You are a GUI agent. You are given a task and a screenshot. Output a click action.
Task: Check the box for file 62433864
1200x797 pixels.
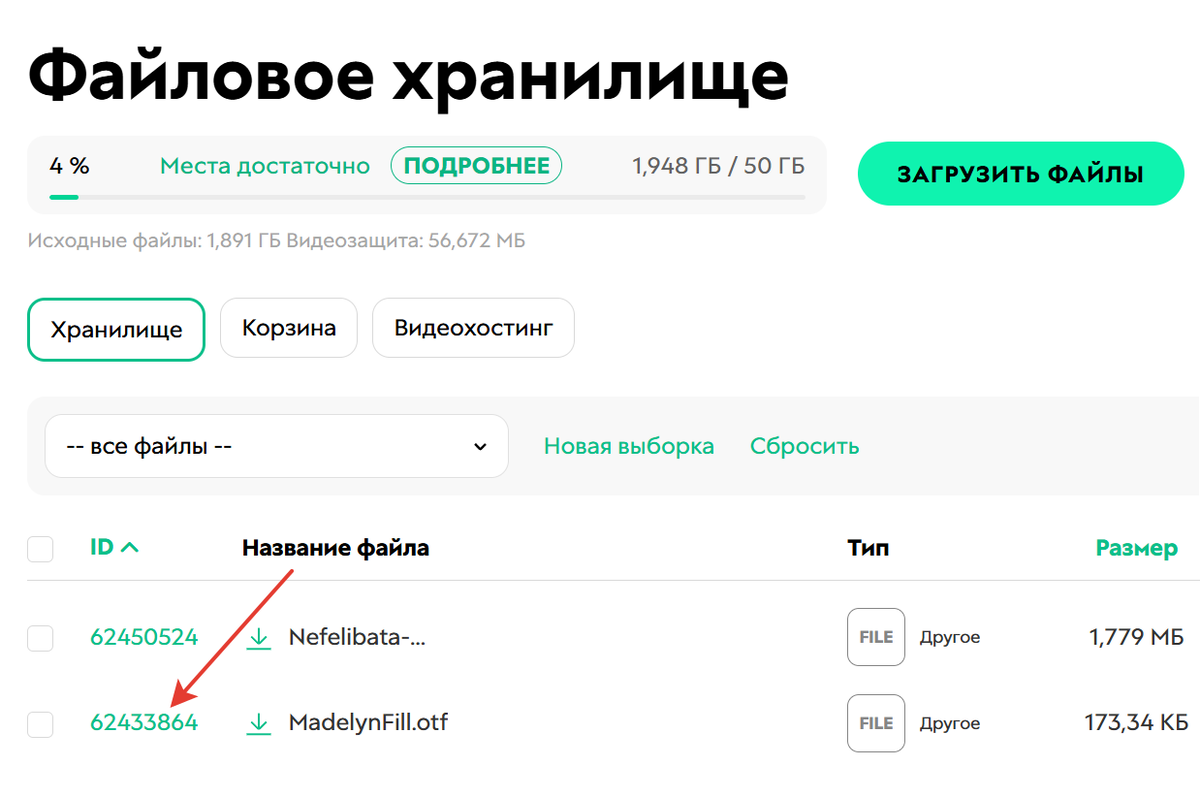(x=40, y=724)
